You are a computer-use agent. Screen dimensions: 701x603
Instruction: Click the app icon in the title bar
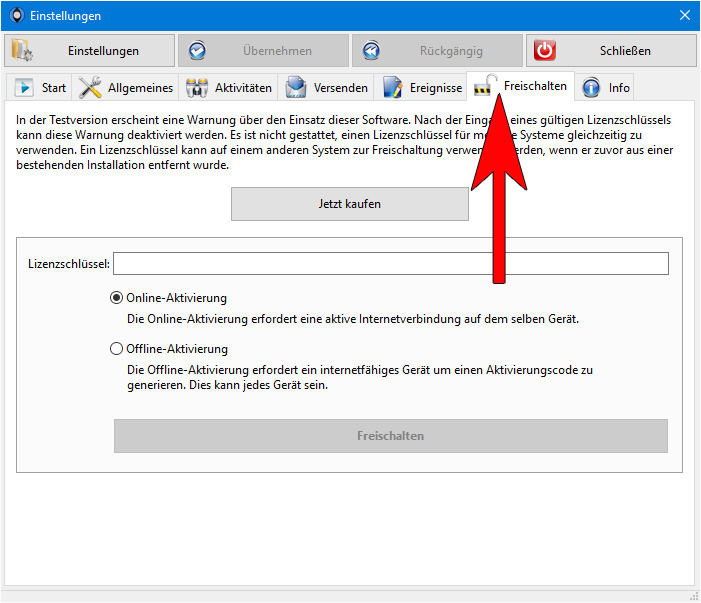click(x=17, y=16)
